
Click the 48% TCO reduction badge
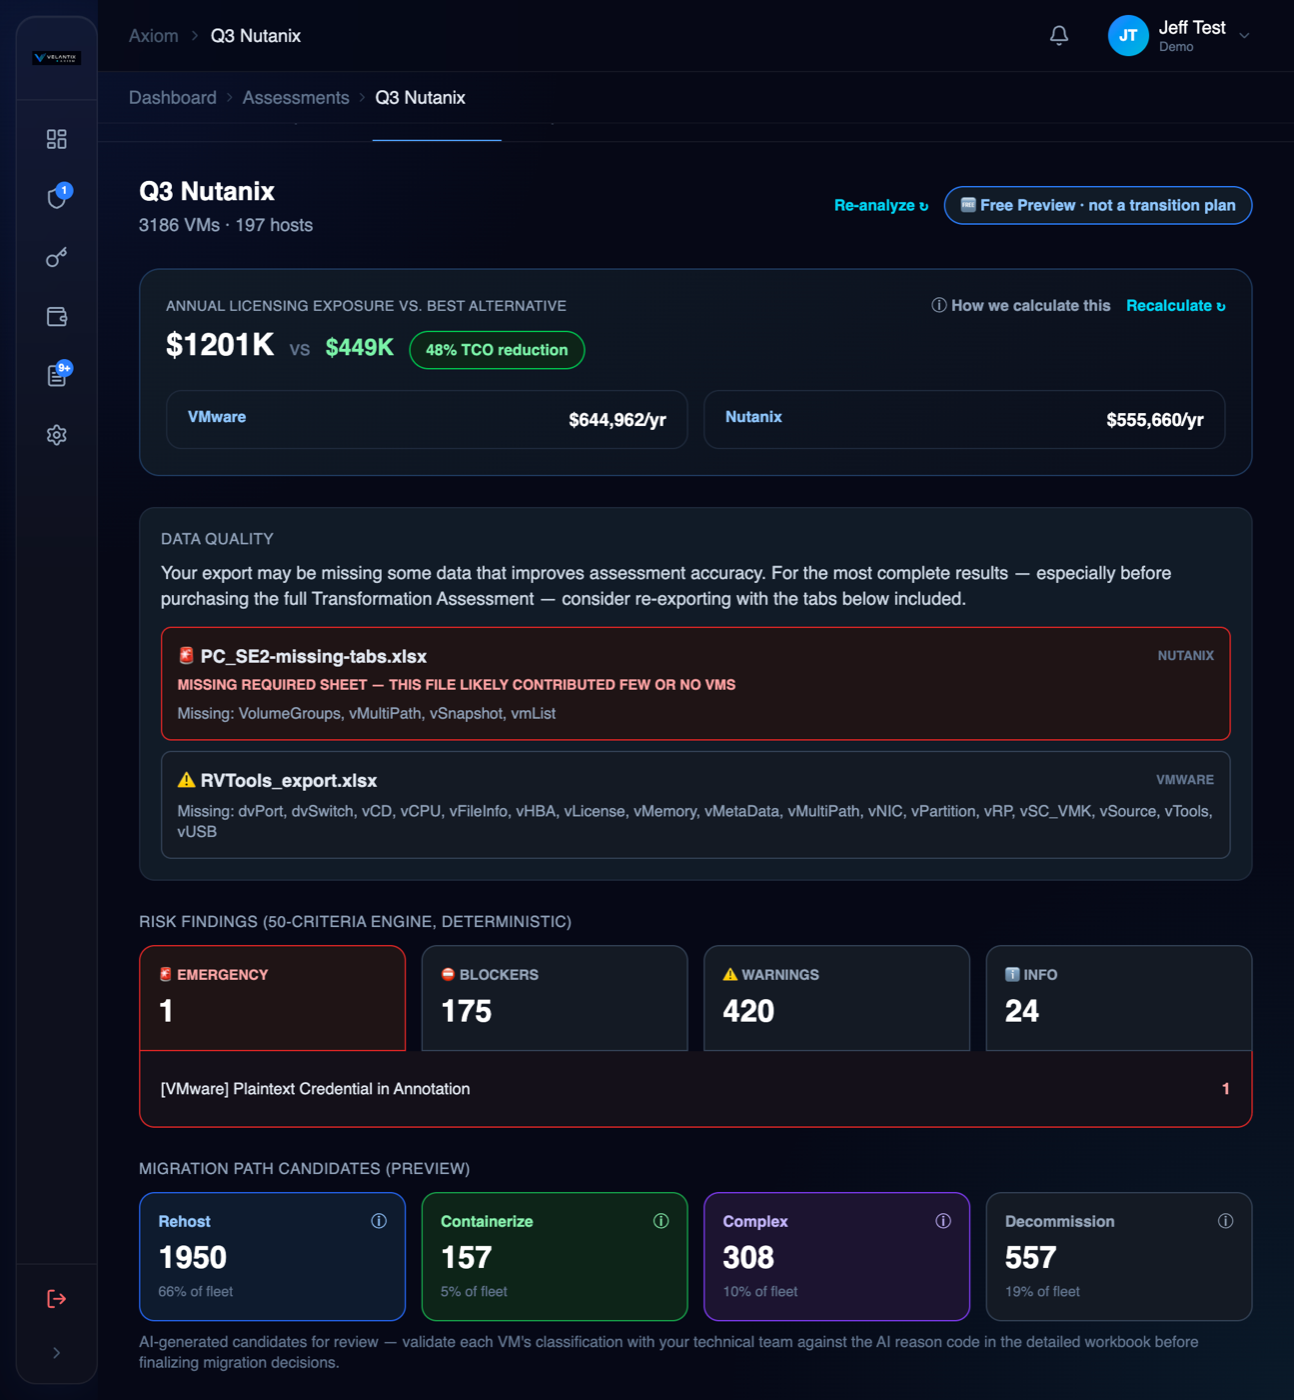pos(497,350)
